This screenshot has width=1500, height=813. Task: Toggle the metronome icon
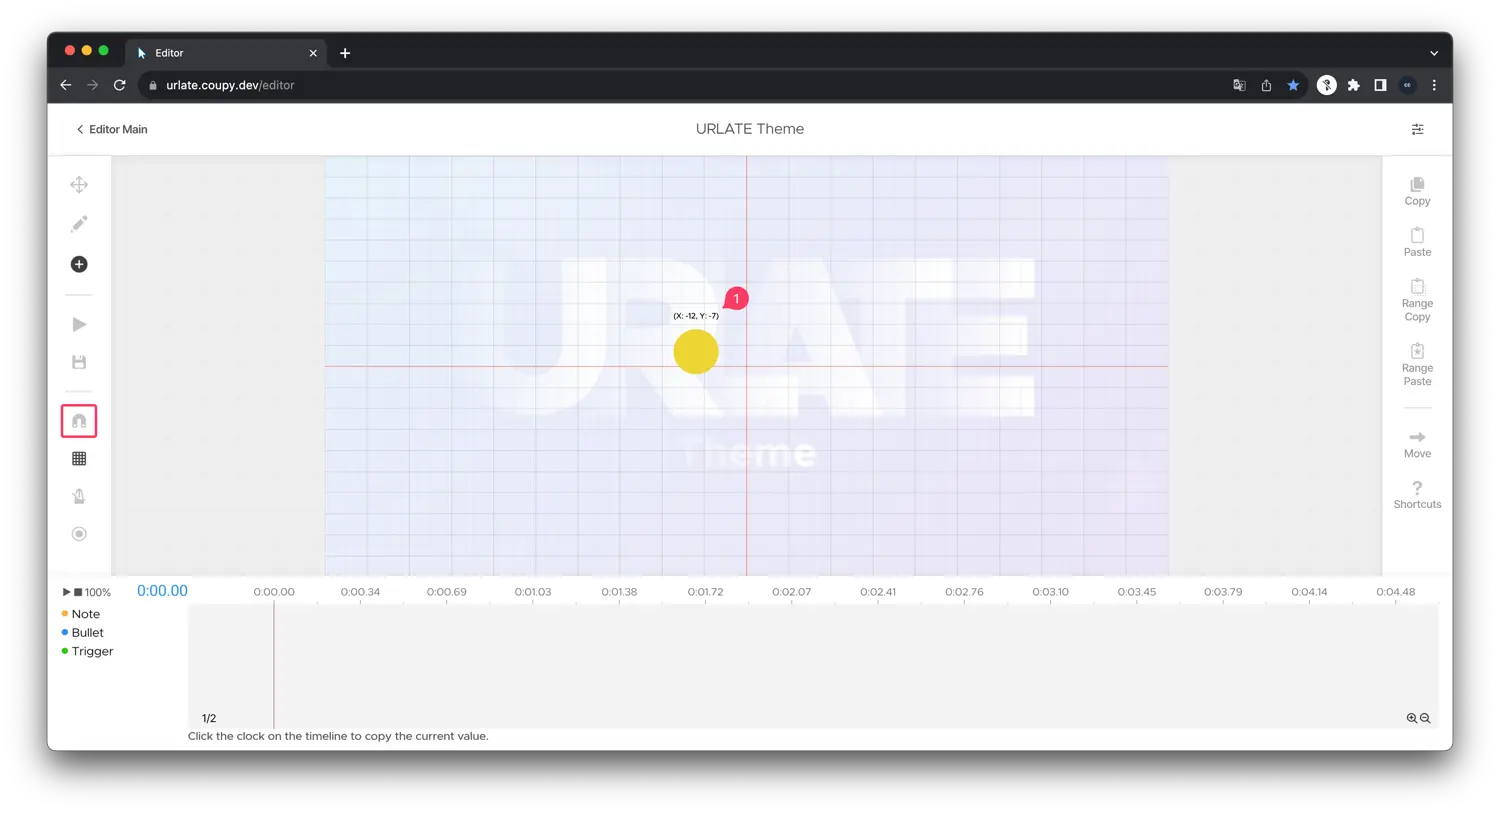click(79, 496)
